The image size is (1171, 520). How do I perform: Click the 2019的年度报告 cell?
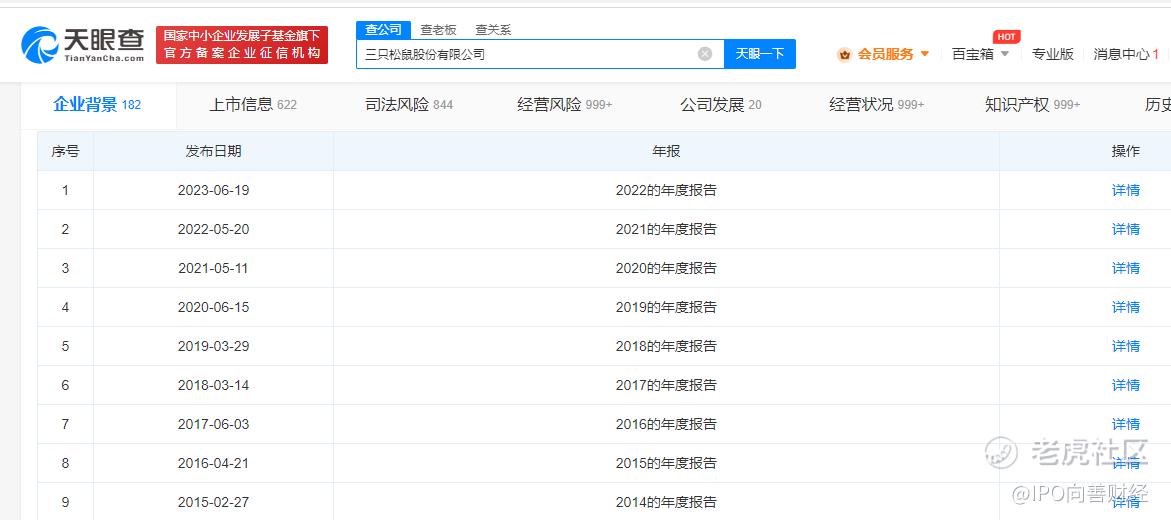point(666,307)
